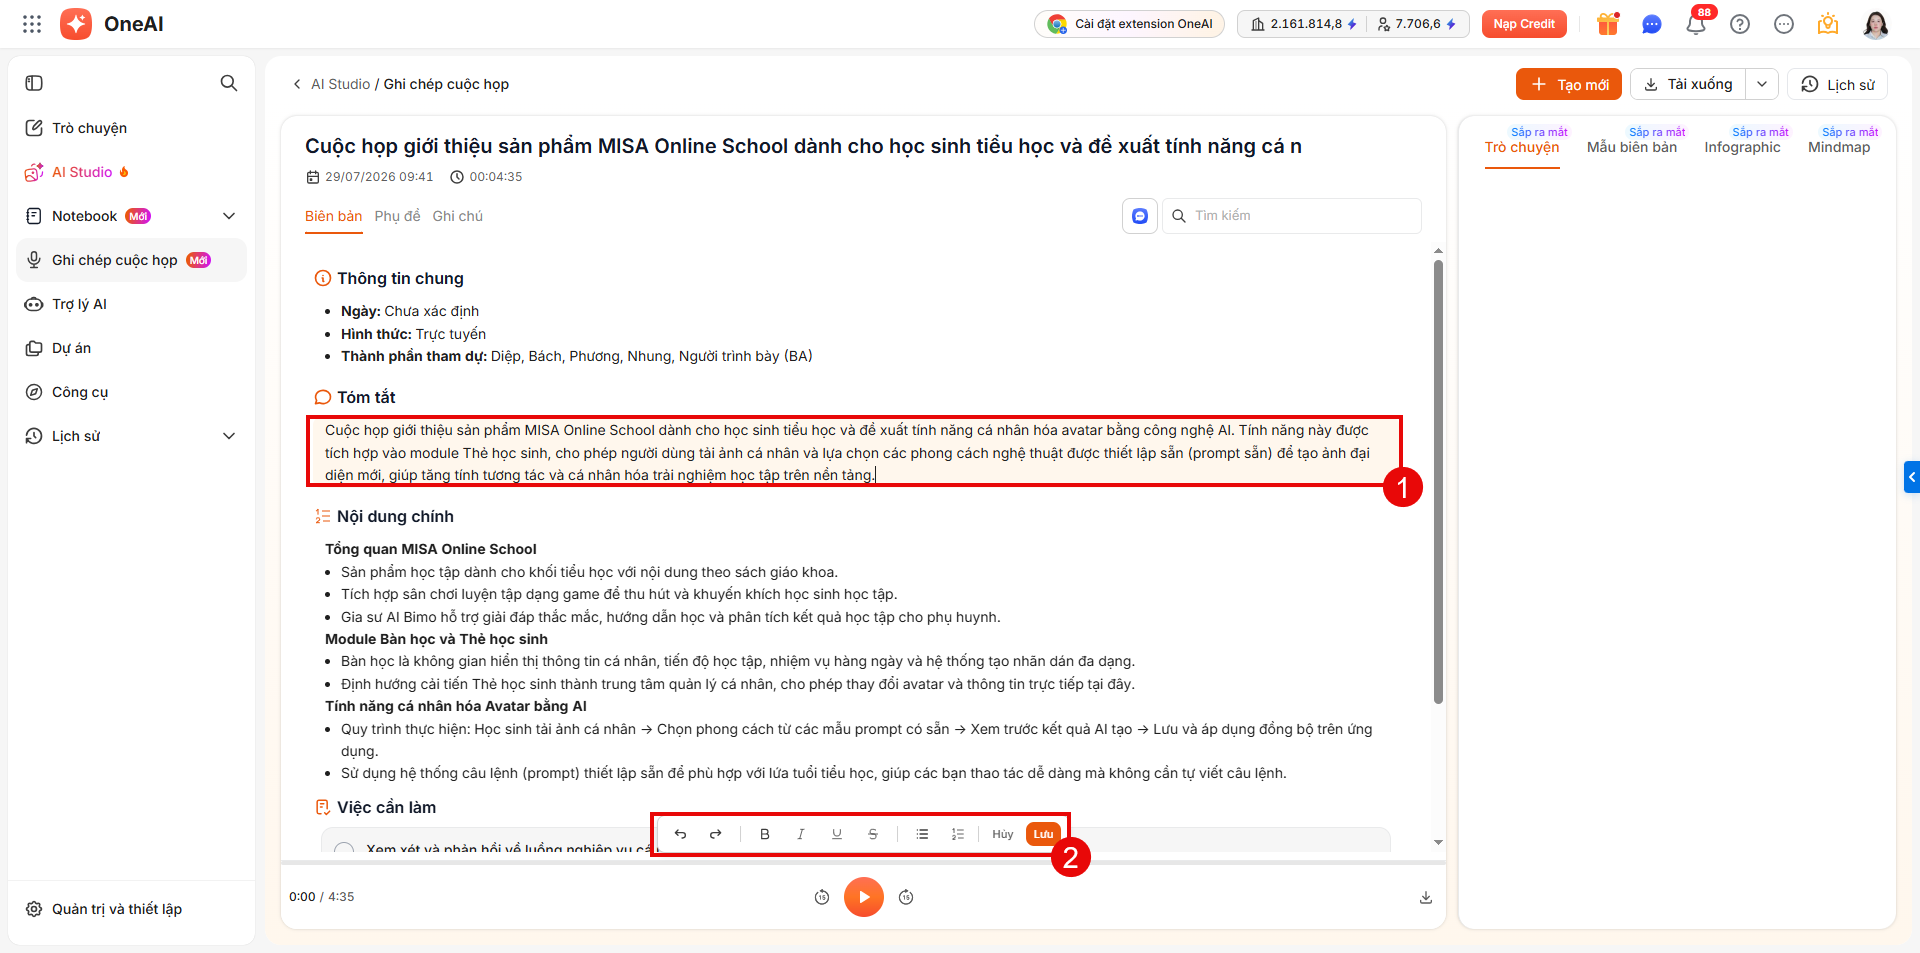Screen dimensions: 1920x953
Task: Open Công cụ in the sidebar
Action: point(132,392)
